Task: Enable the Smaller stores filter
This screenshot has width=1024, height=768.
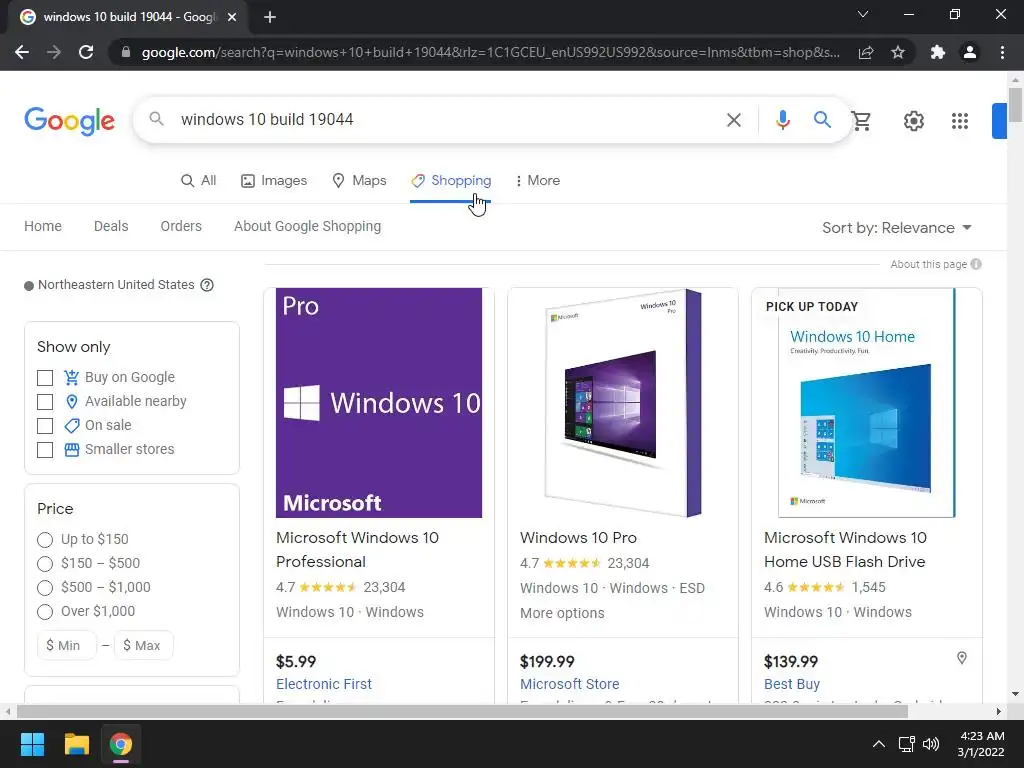Action: [x=45, y=450]
